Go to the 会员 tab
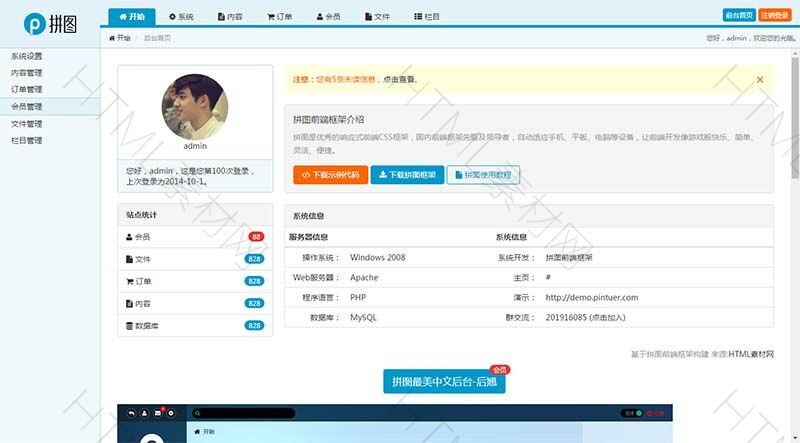This screenshot has height=443, width=800. click(x=328, y=17)
